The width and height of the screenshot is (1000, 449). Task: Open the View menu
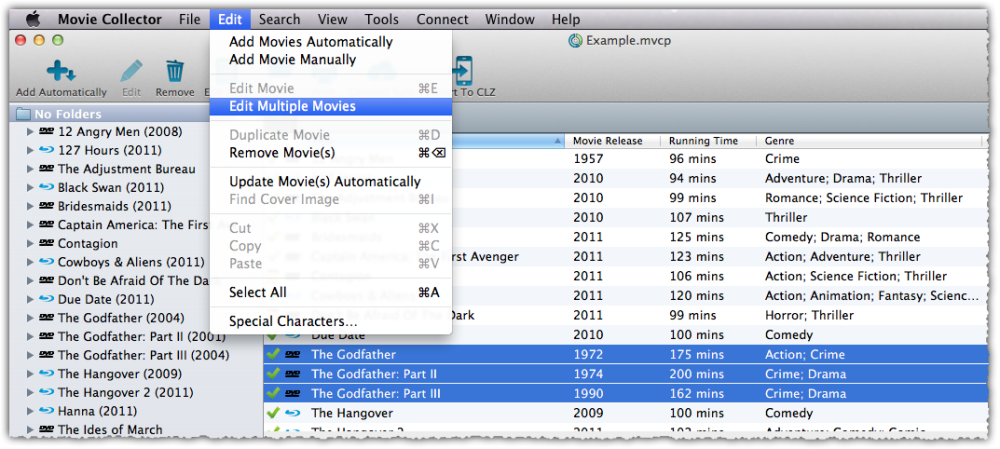coord(332,19)
